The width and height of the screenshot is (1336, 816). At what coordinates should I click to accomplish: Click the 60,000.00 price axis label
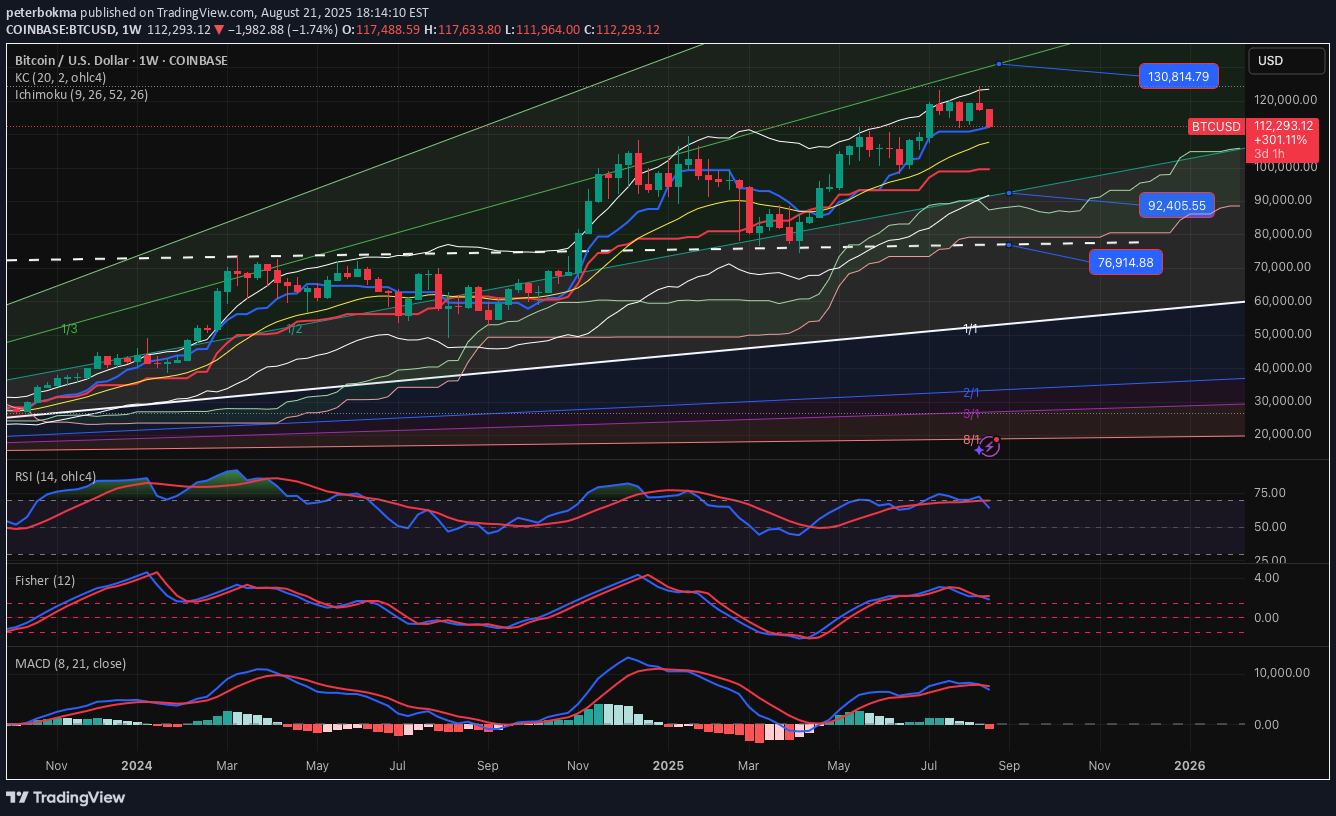1284,300
